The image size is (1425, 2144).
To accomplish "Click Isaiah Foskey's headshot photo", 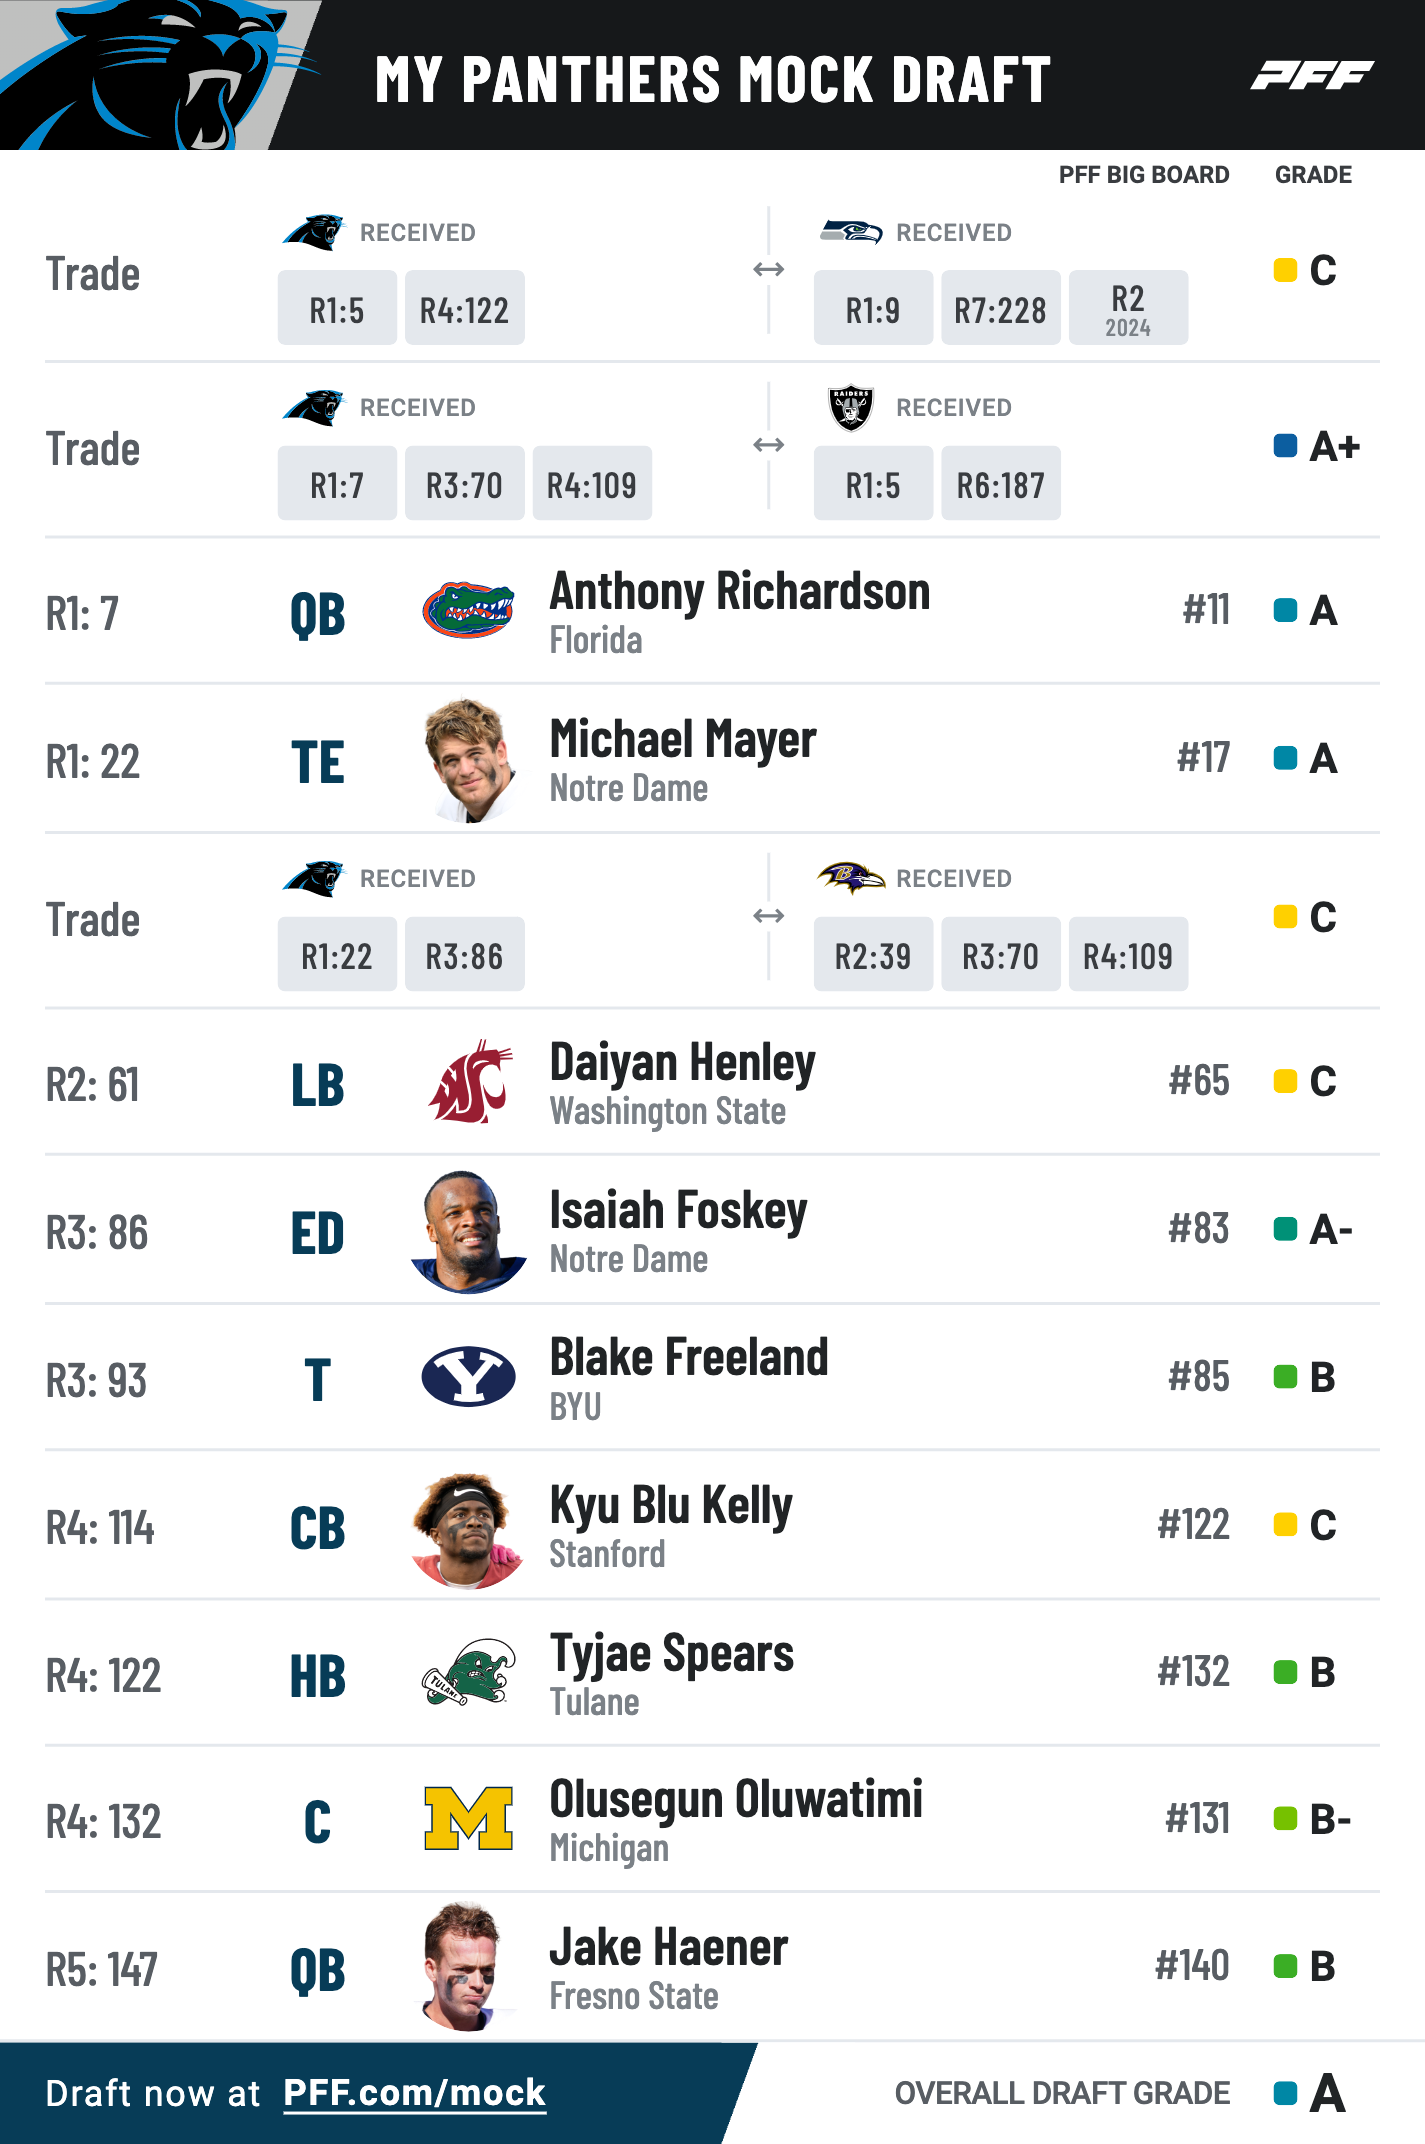I will point(469,1232).
